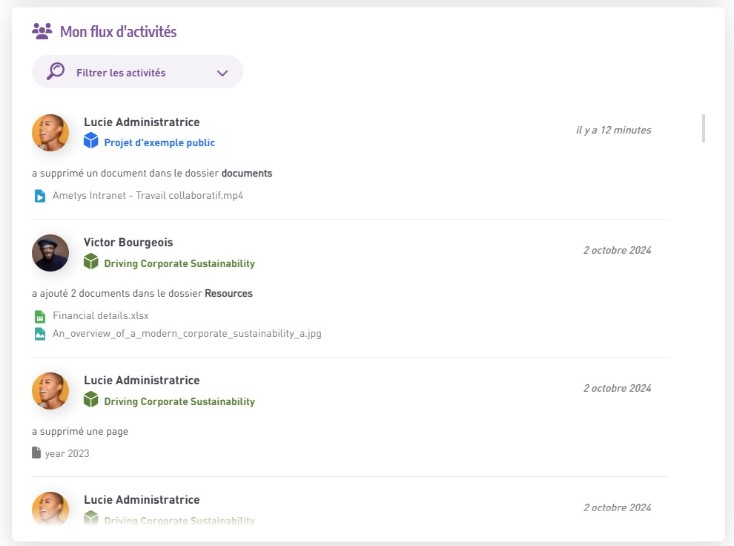Click the video file icon for collaboratif.mp4
The width and height of the screenshot is (734, 546).
[40, 196]
